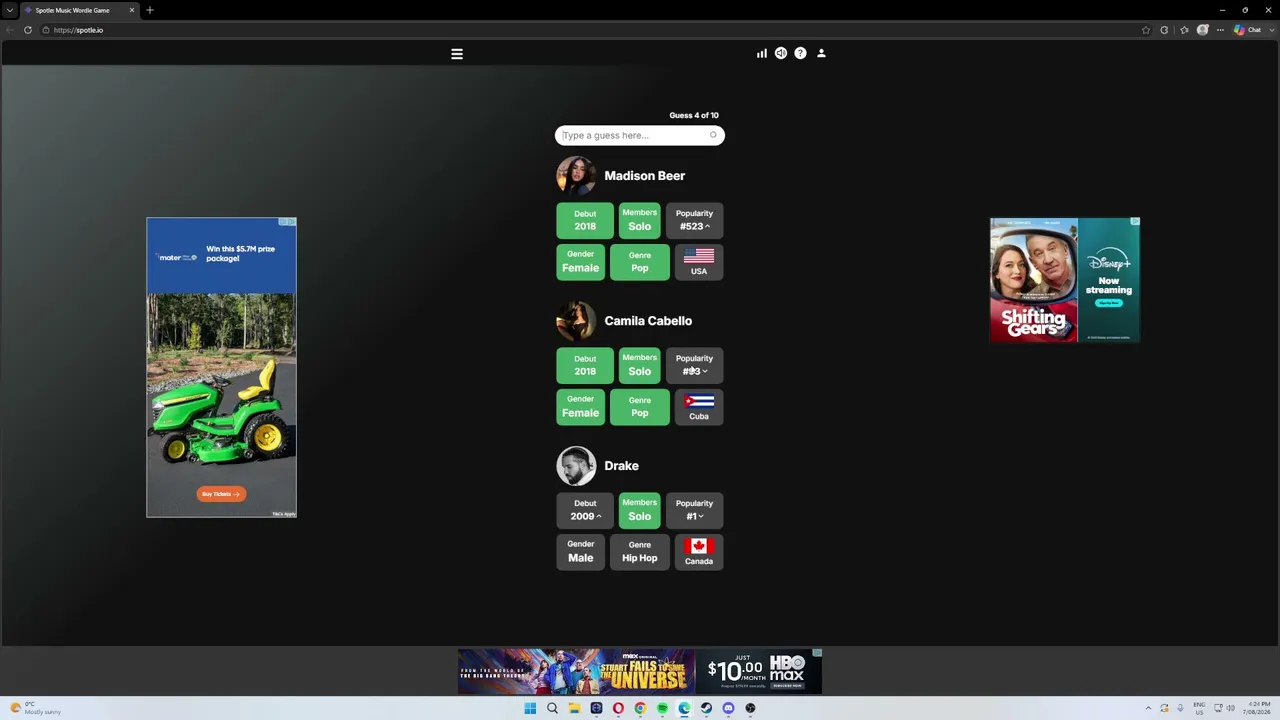Close the HBO Max banner ad
The width and height of the screenshot is (1280, 720).
point(817,653)
